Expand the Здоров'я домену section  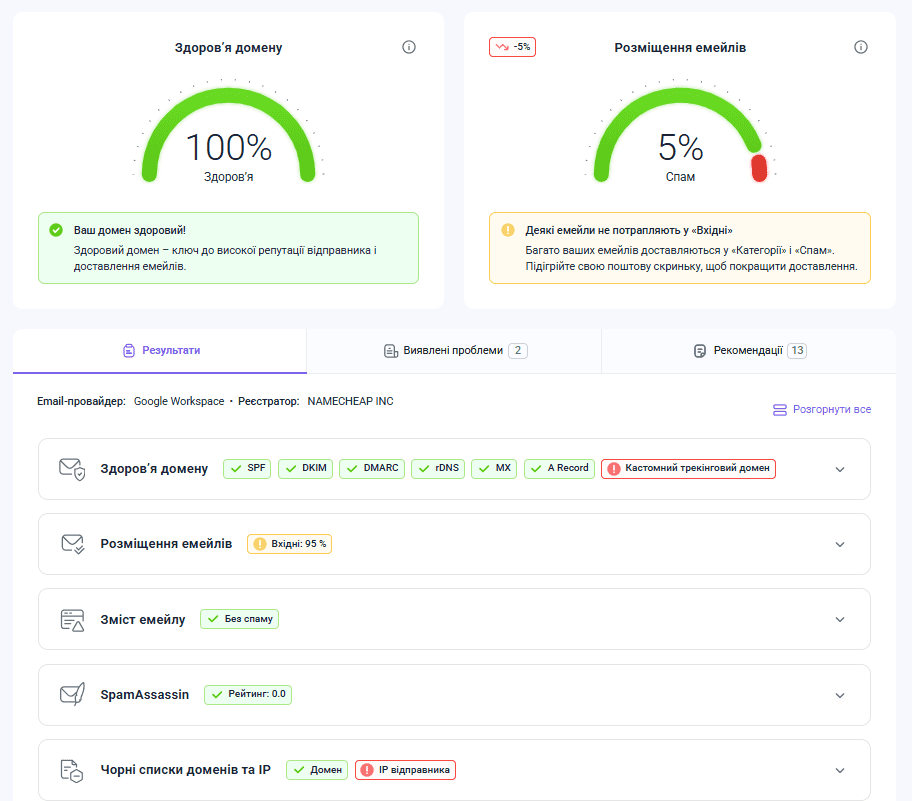pyautogui.click(x=840, y=469)
